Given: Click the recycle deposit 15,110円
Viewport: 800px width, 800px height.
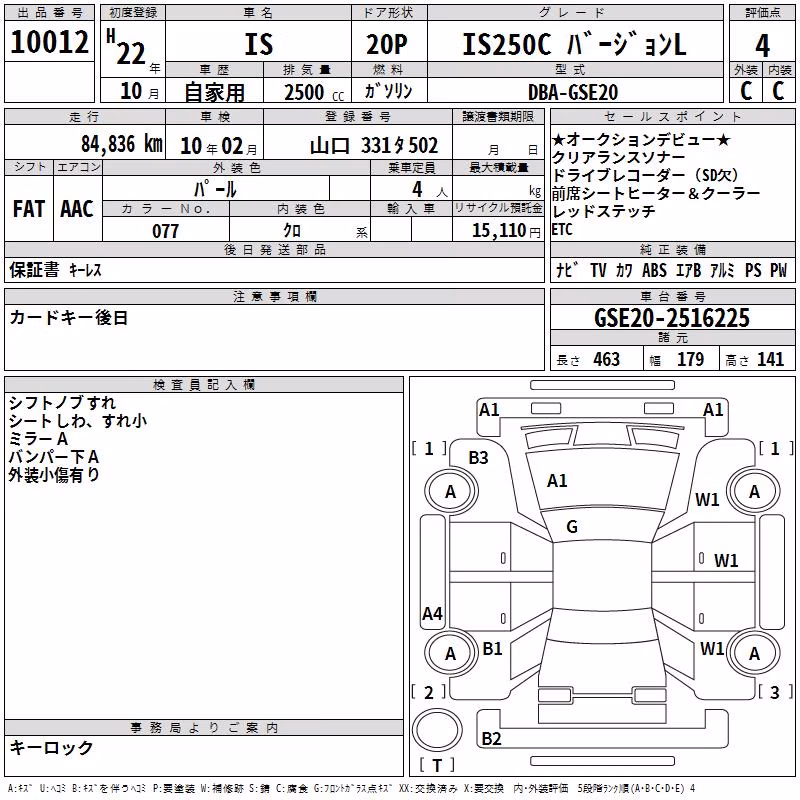Looking at the screenshot, I should pos(506,231).
